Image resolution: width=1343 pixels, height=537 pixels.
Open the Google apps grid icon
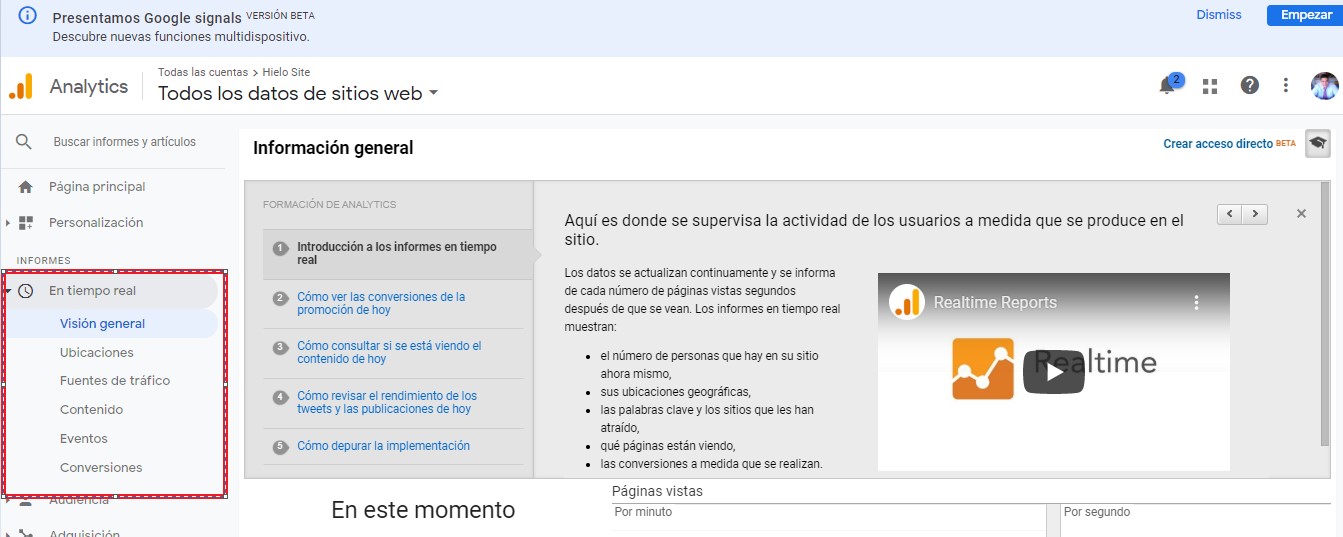tap(1210, 86)
